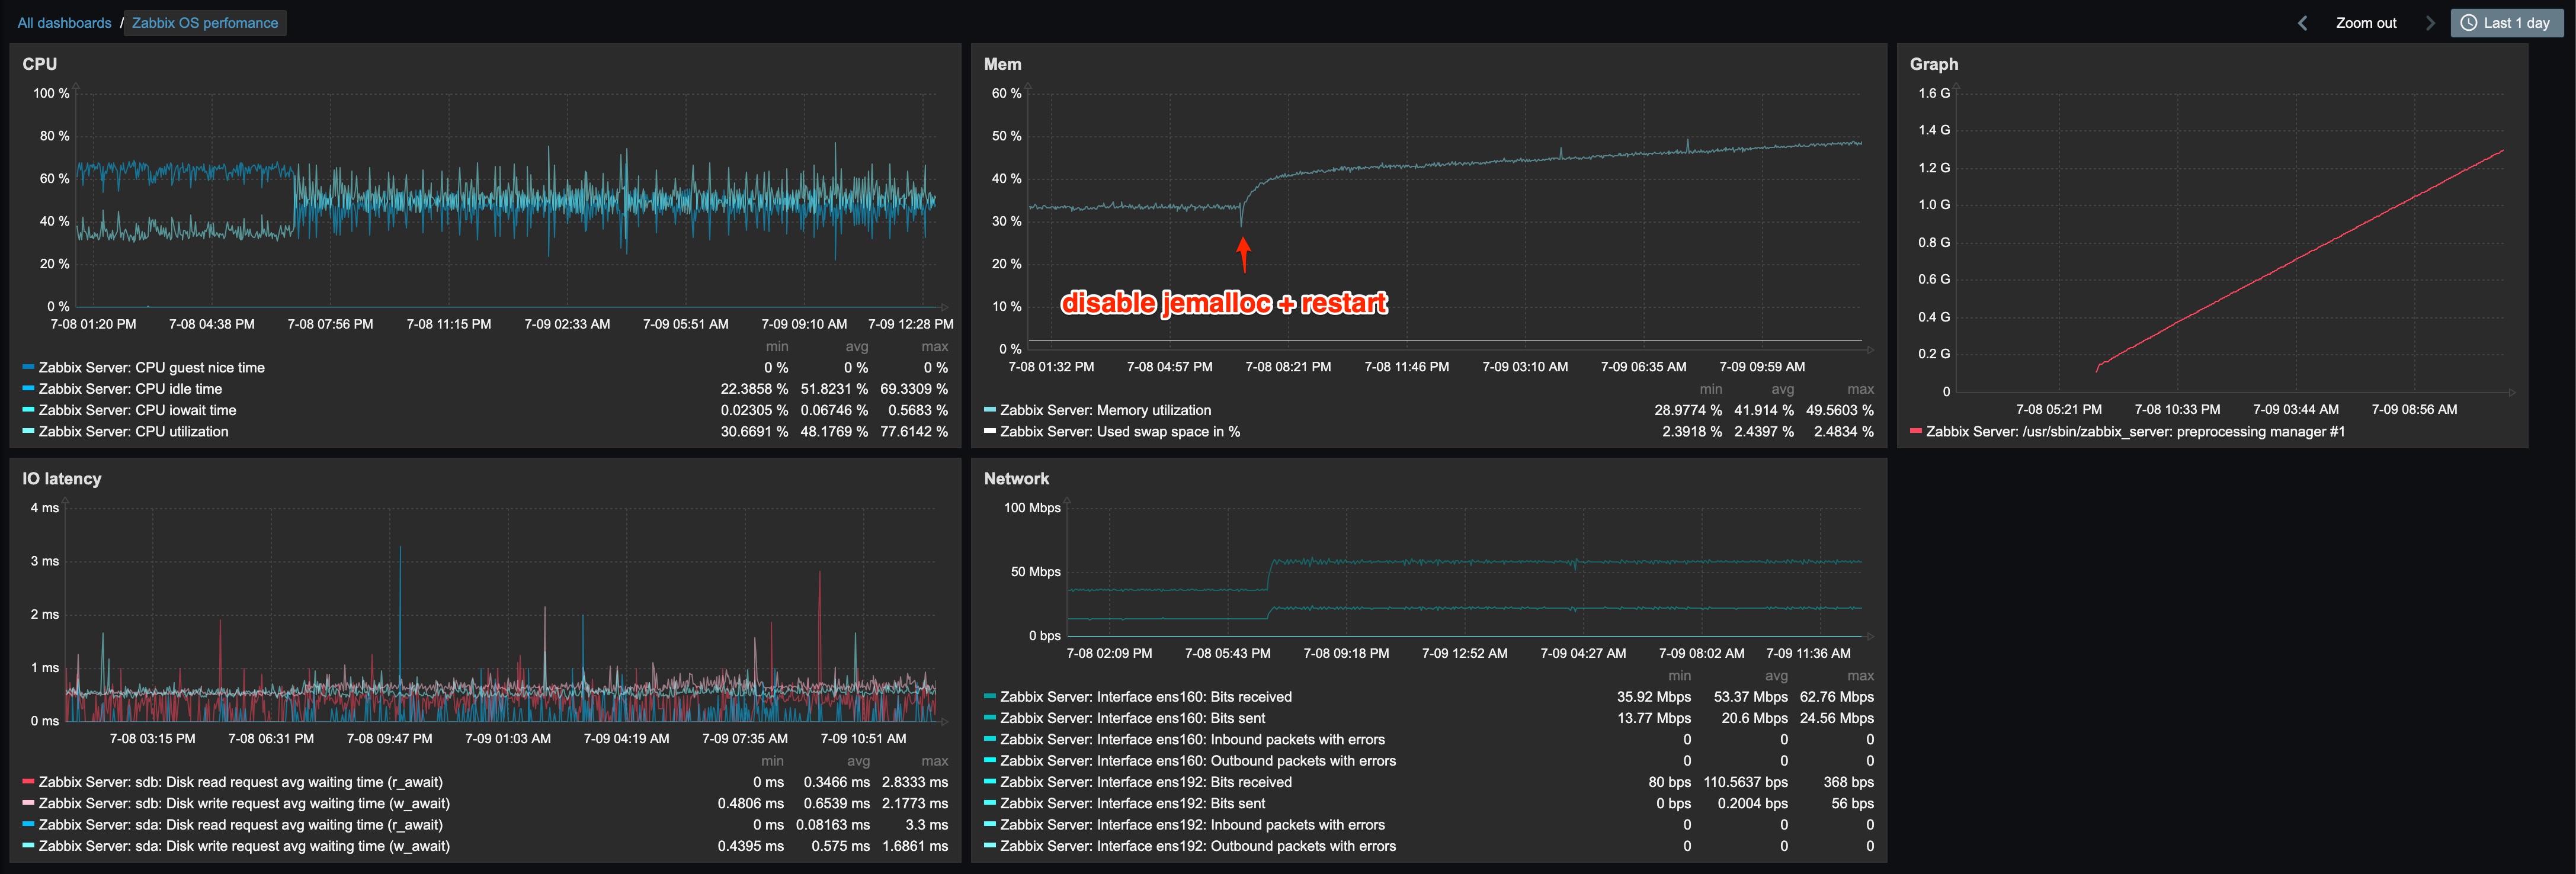Select preprocessing manager #1 legend entry
The width and height of the screenshot is (2576, 874).
(x=2135, y=432)
